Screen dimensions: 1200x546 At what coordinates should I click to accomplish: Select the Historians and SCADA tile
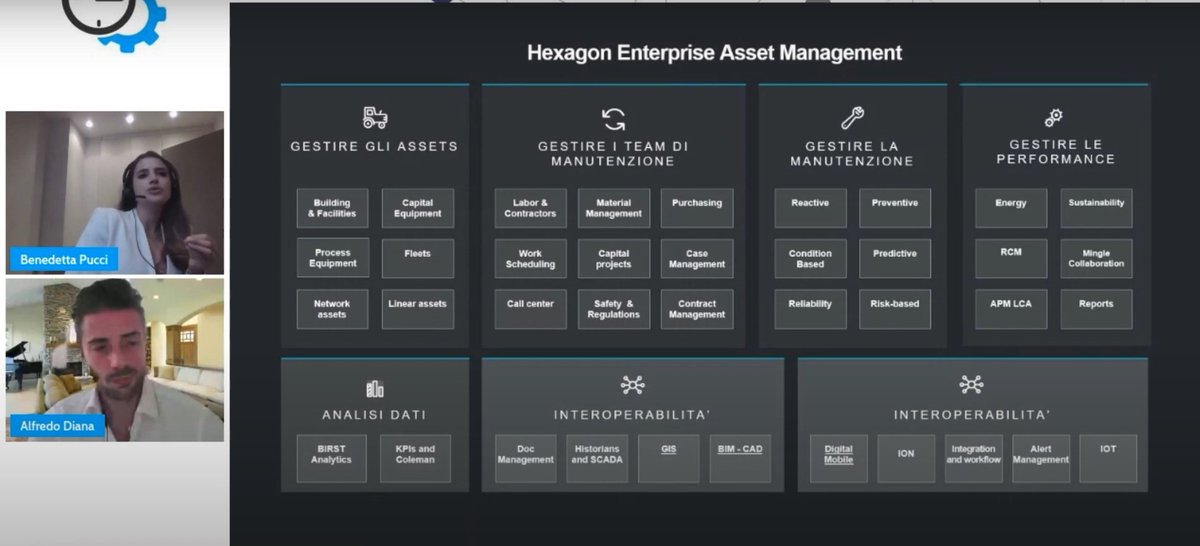click(x=597, y=459)
